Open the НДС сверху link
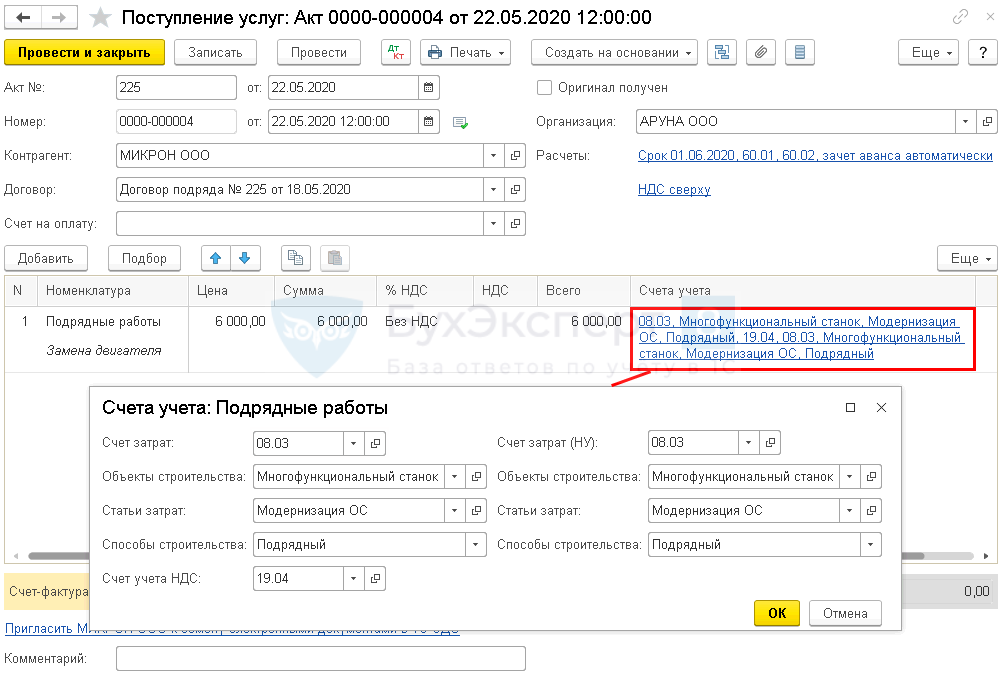The height and width of the screenshot is (674, 1006). [673, 190]
